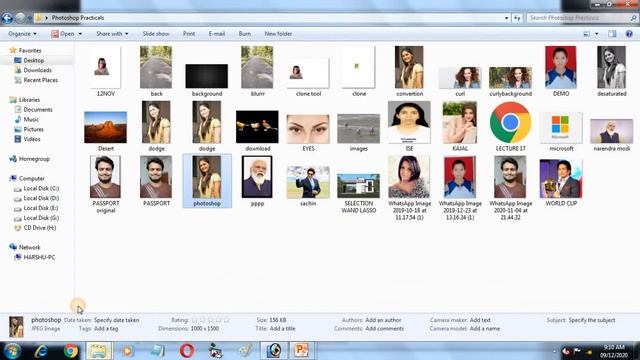640x360 pixels.
Task: Open Recent Places in Favorites
Action: tap(40, 80)
